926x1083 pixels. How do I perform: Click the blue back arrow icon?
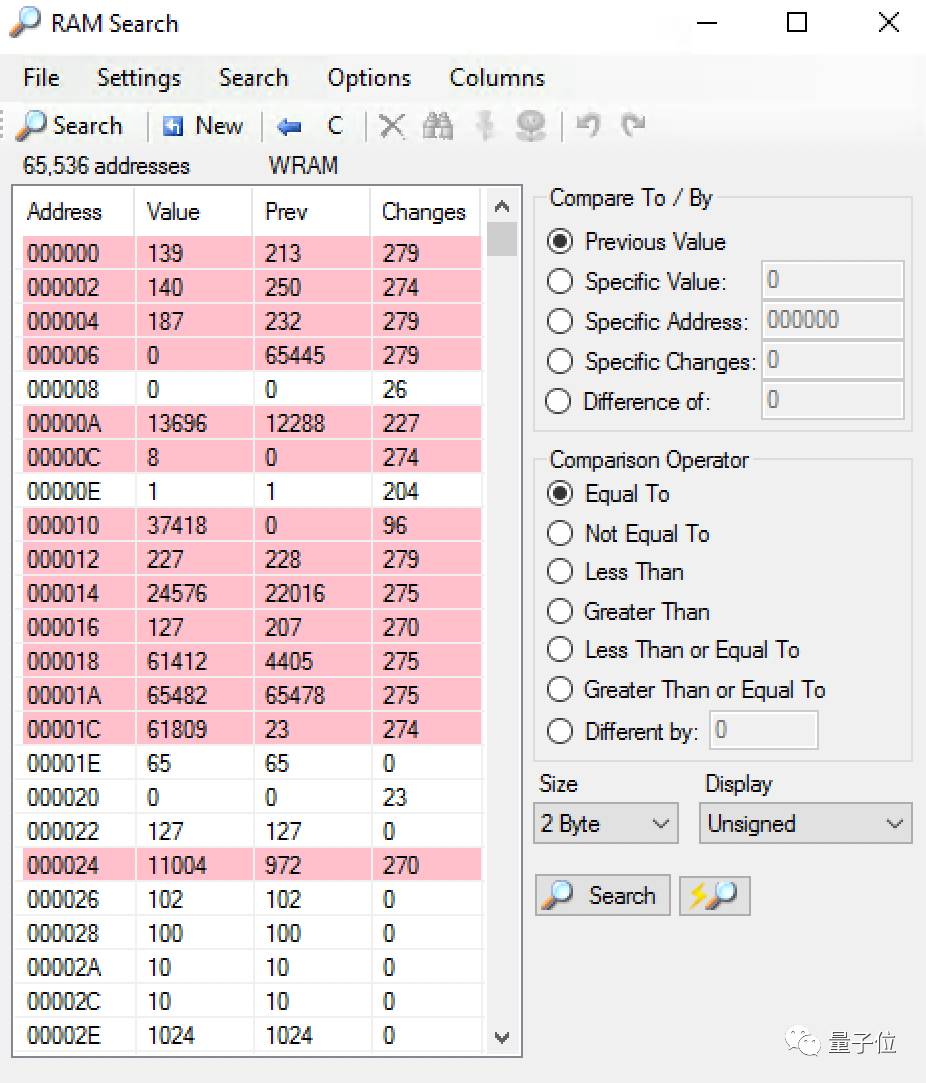289,126
